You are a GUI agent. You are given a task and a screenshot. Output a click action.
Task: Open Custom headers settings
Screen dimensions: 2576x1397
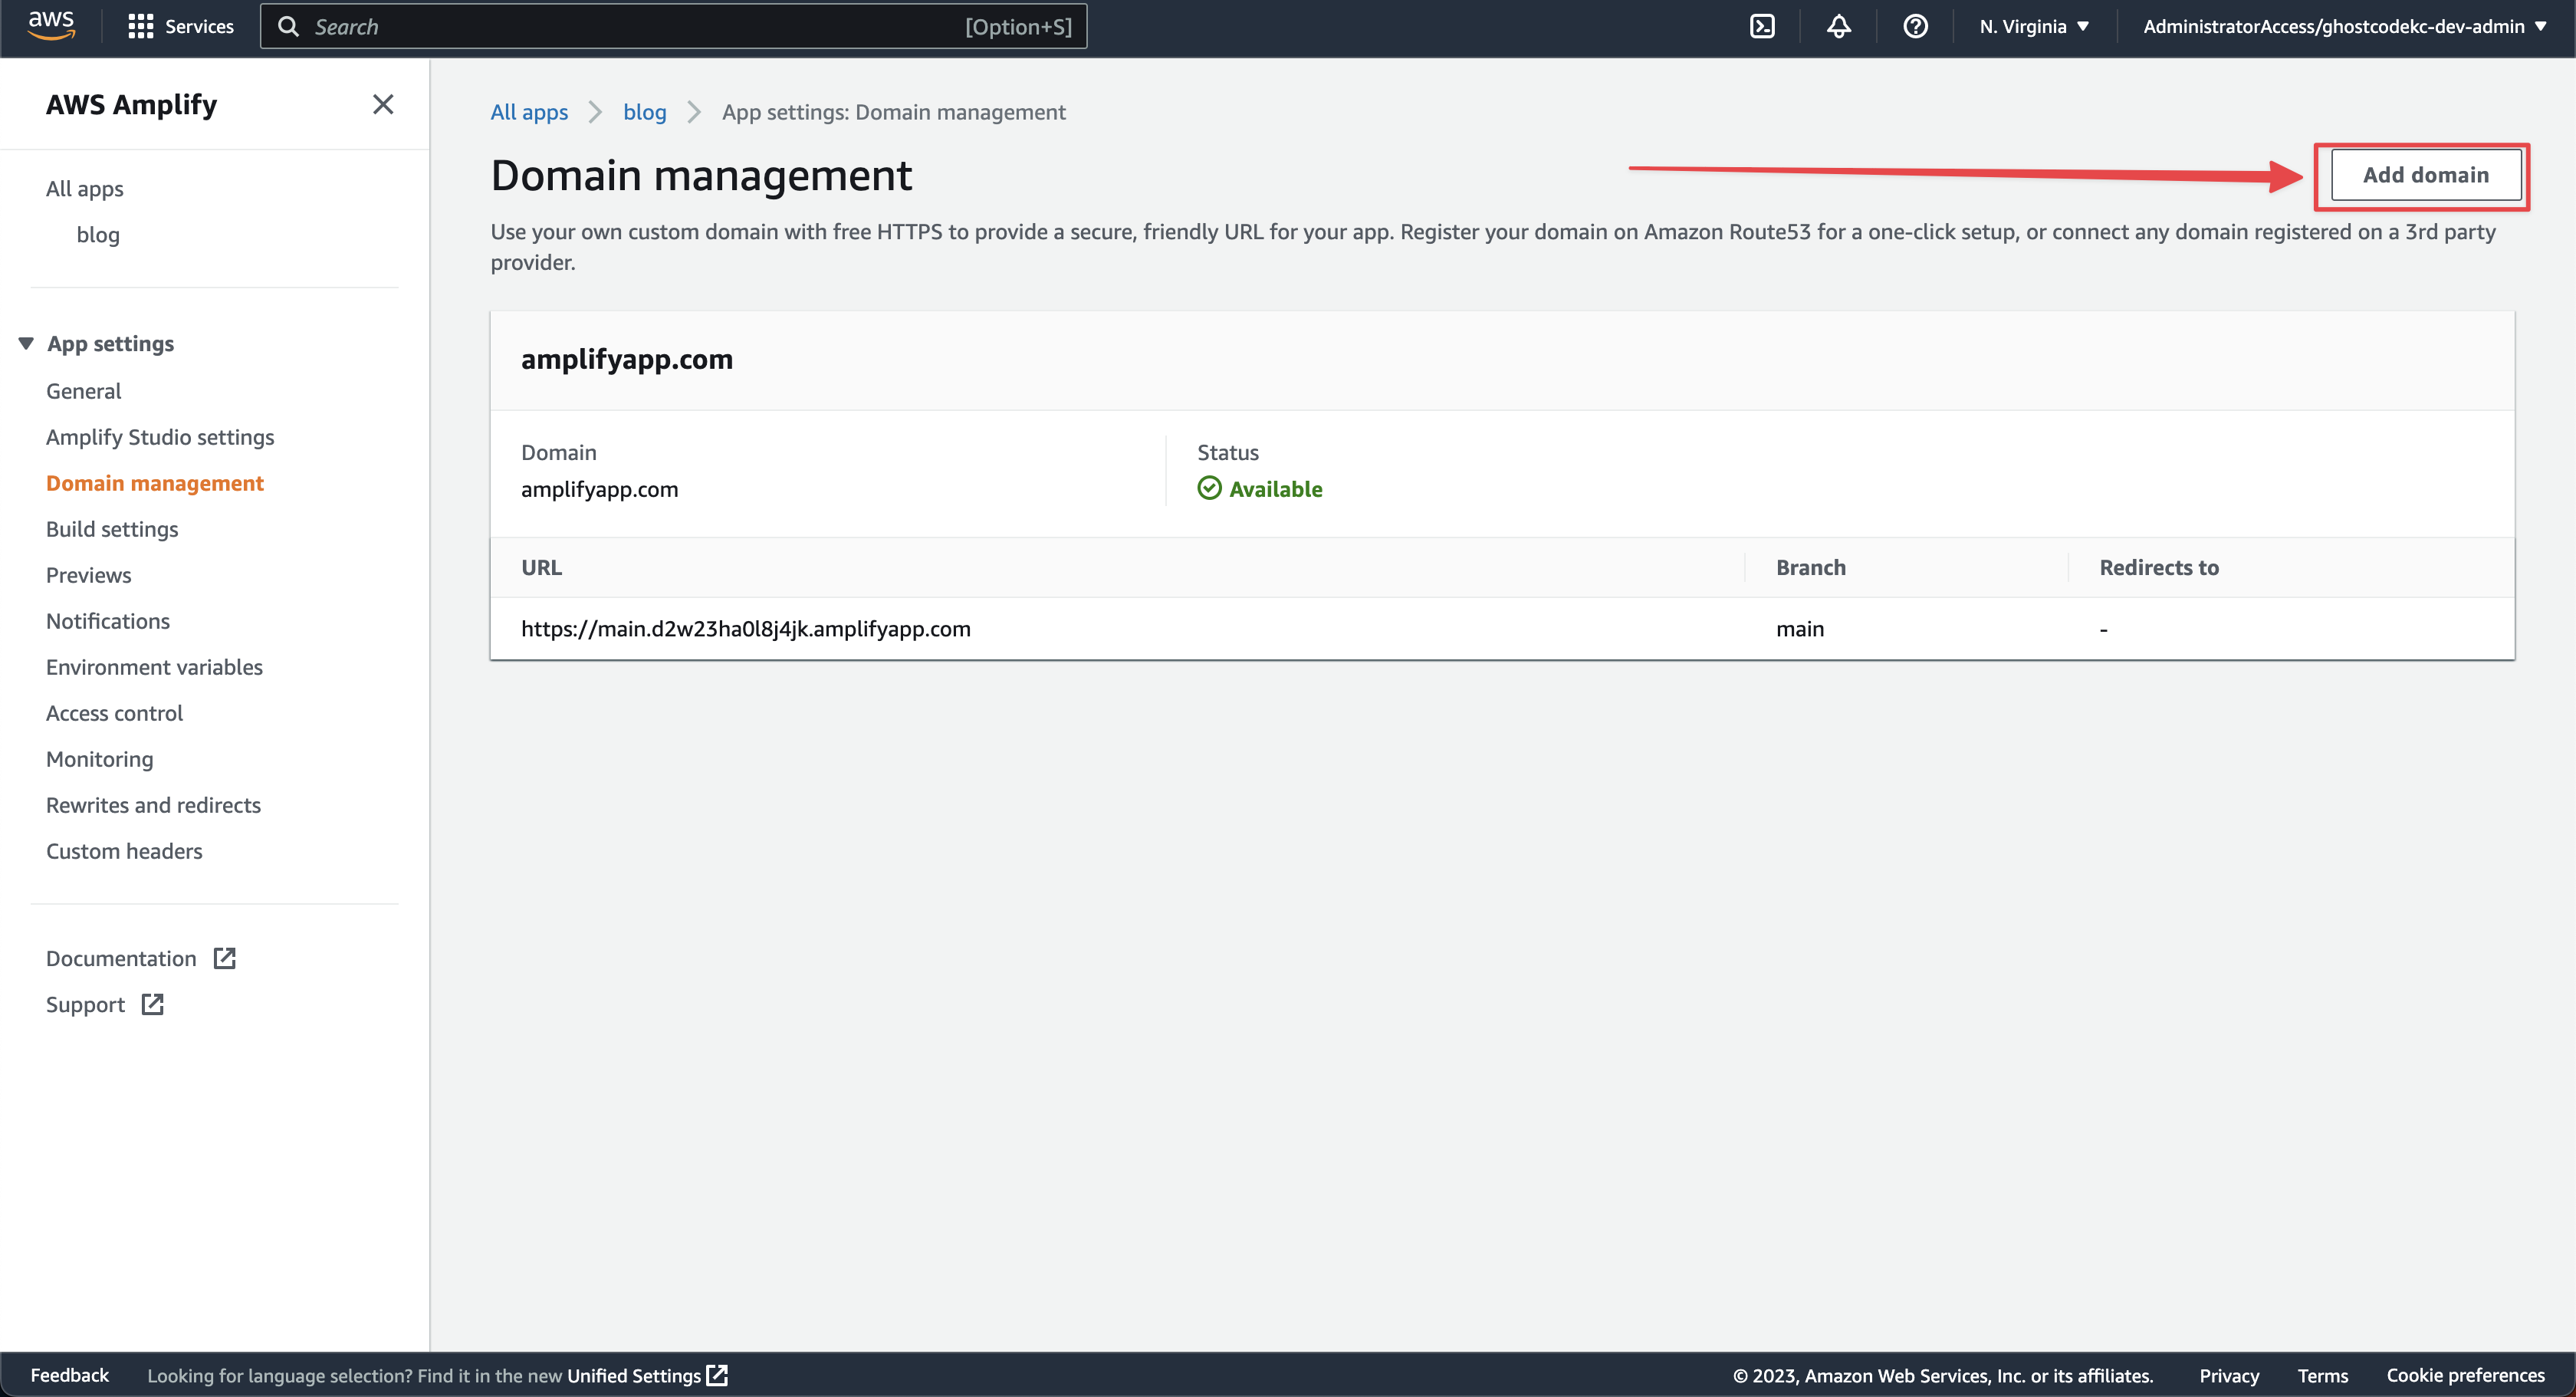[x=124, y=851]
